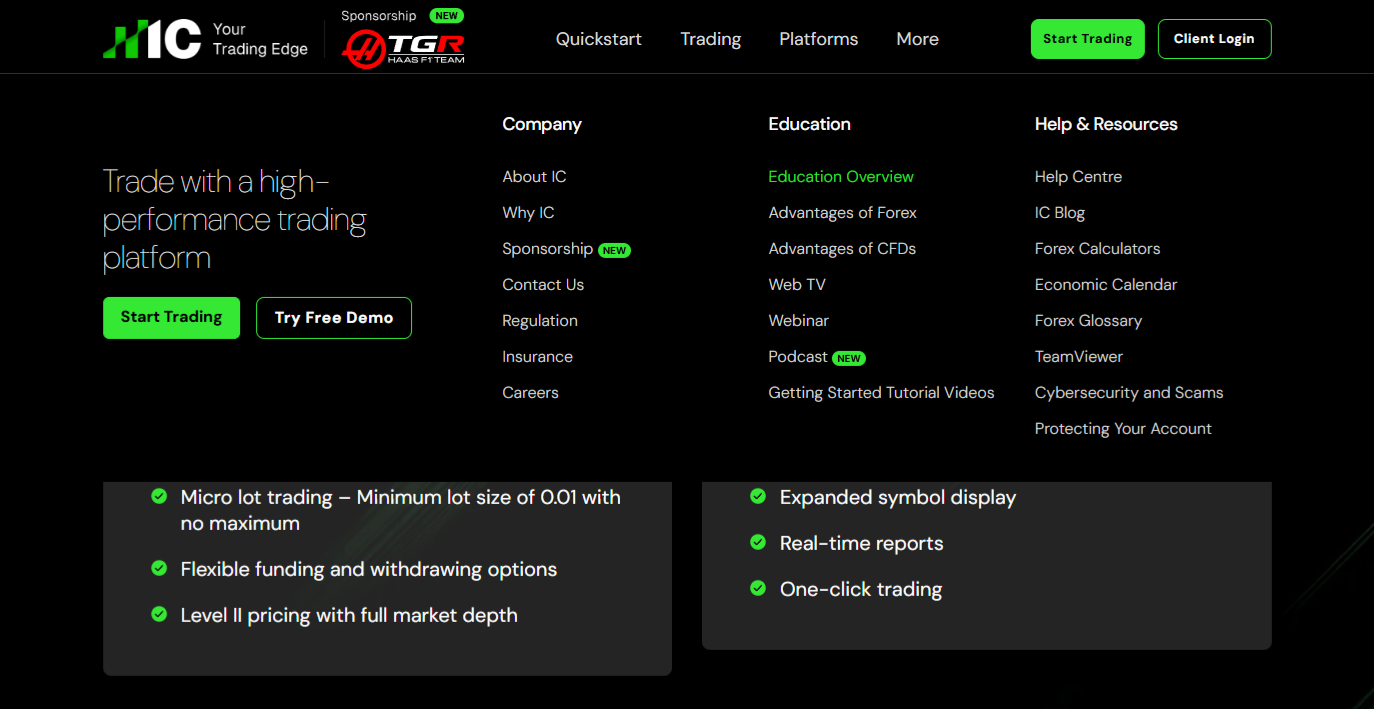
Task: Click the IC Your Trading Edge logo
Action: 205,40
